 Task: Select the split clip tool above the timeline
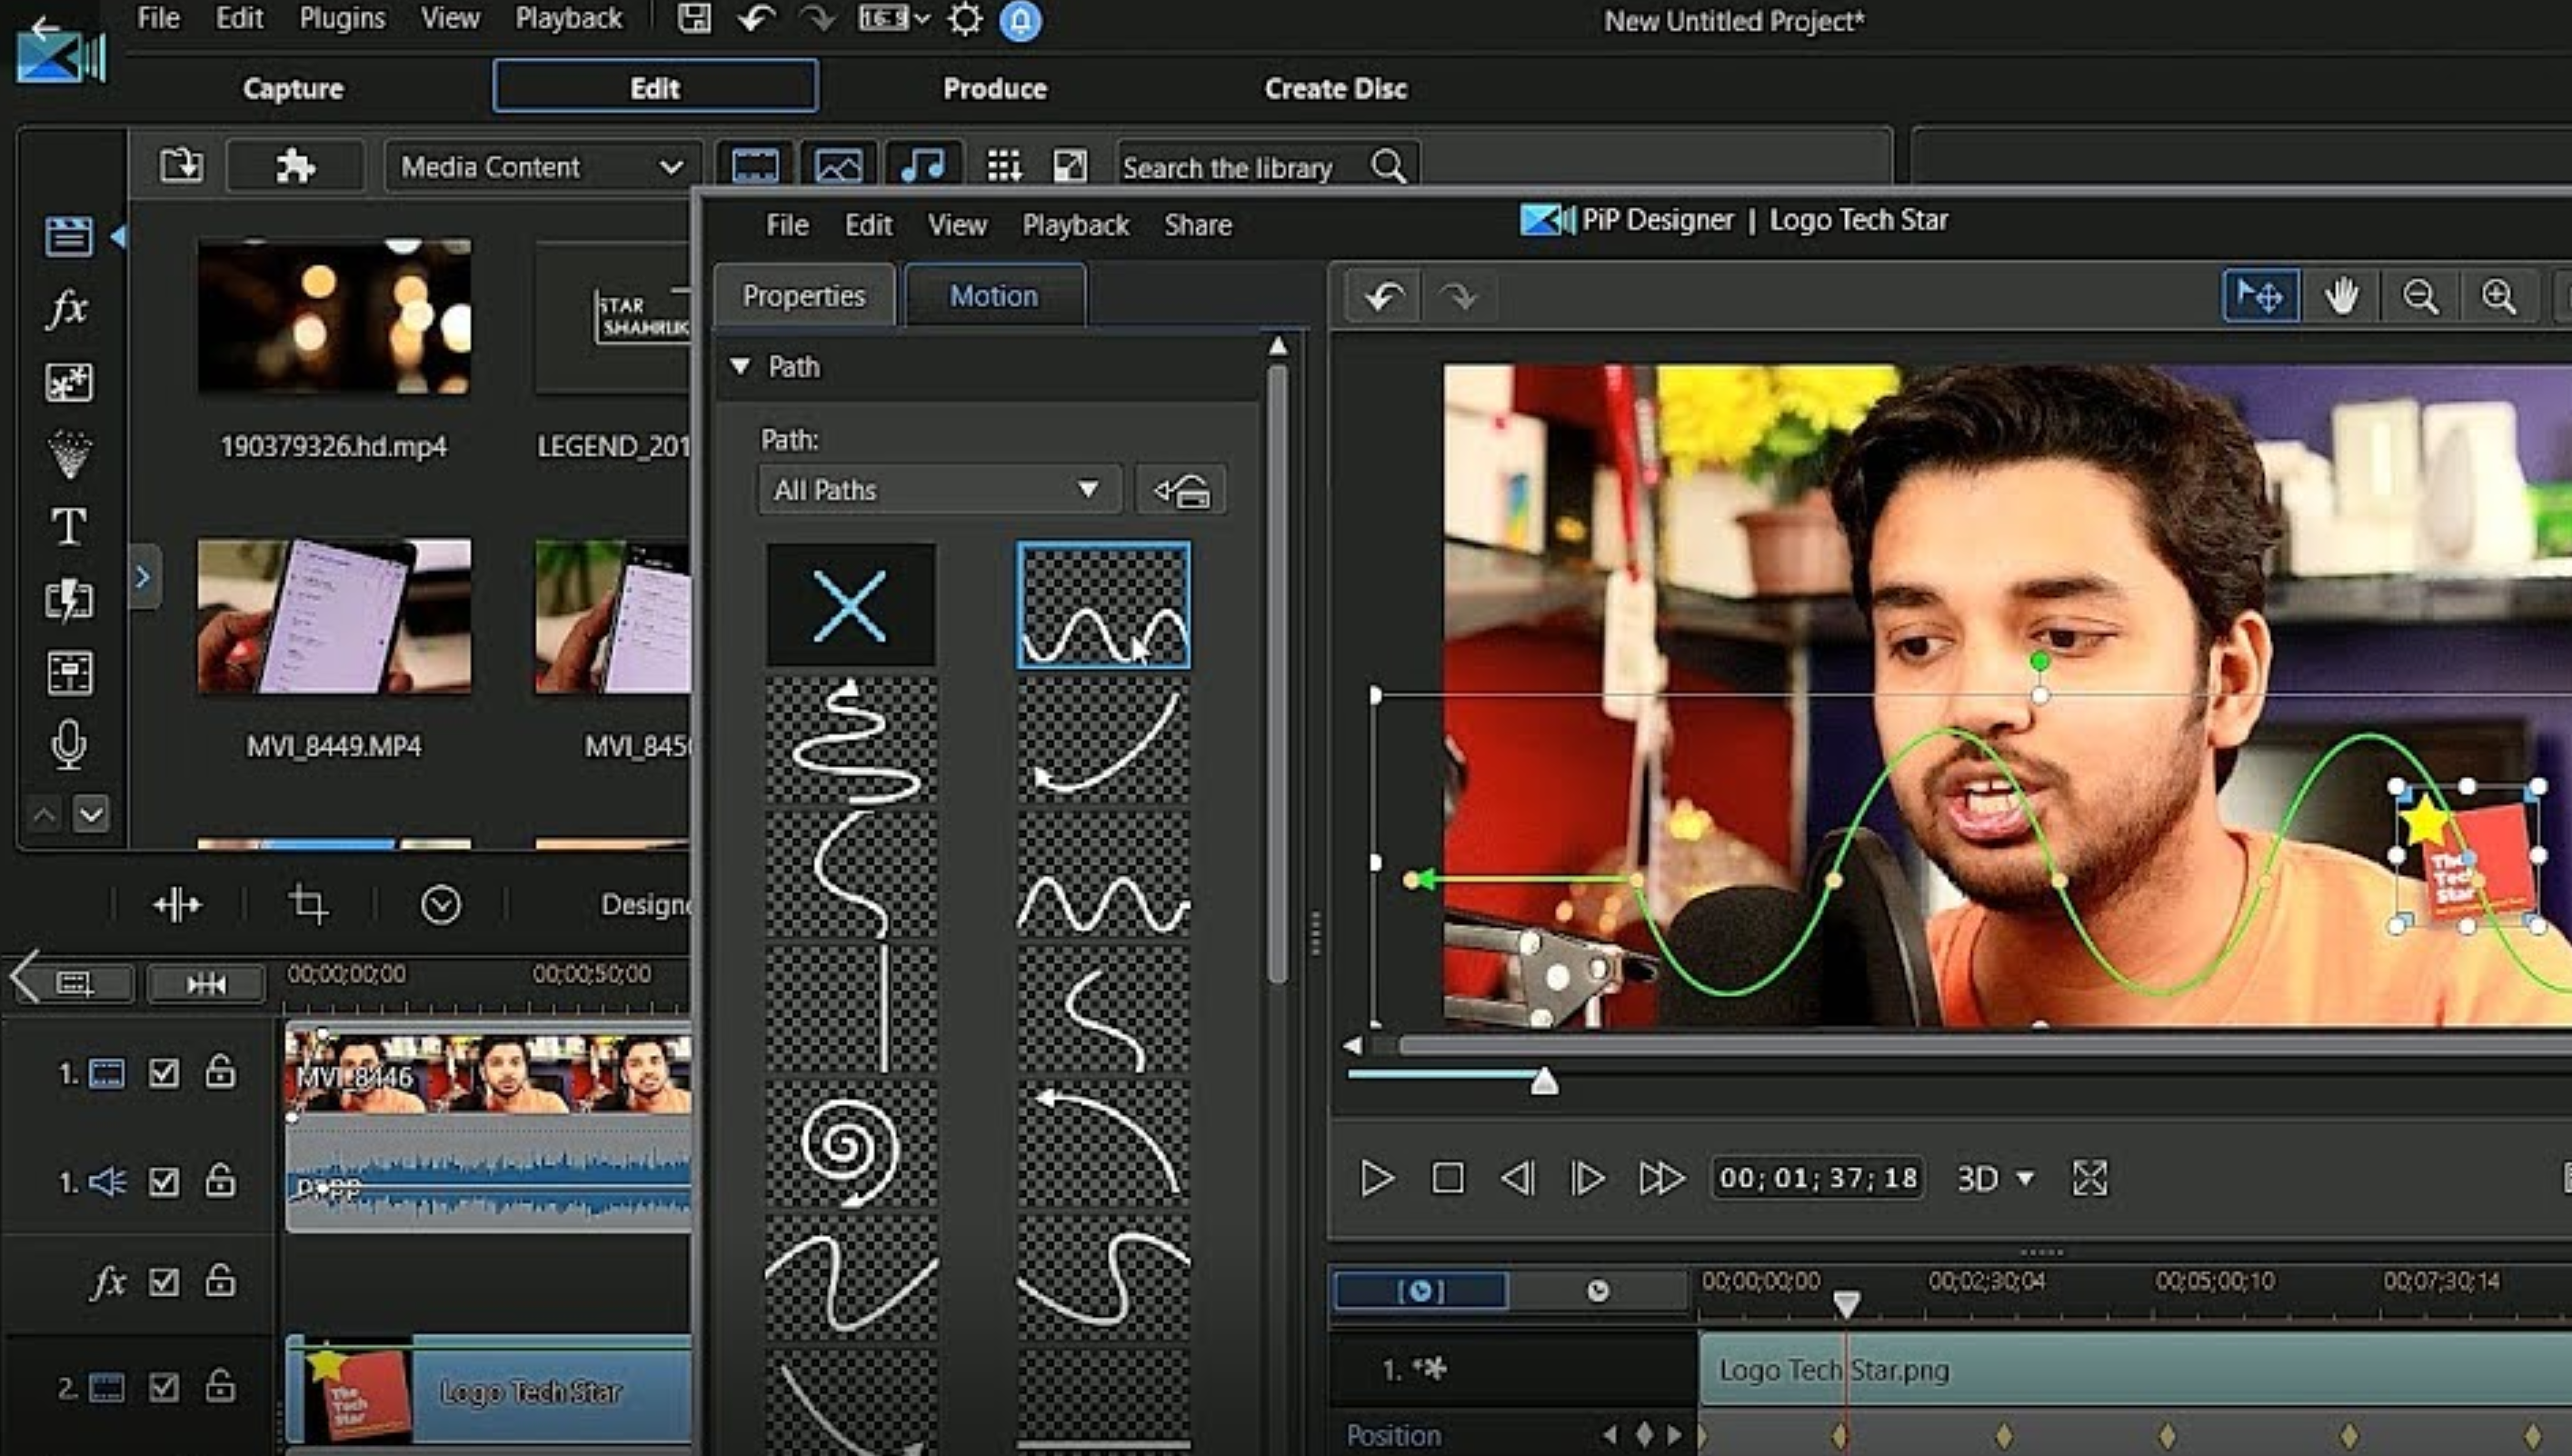(x=178, y=903)
